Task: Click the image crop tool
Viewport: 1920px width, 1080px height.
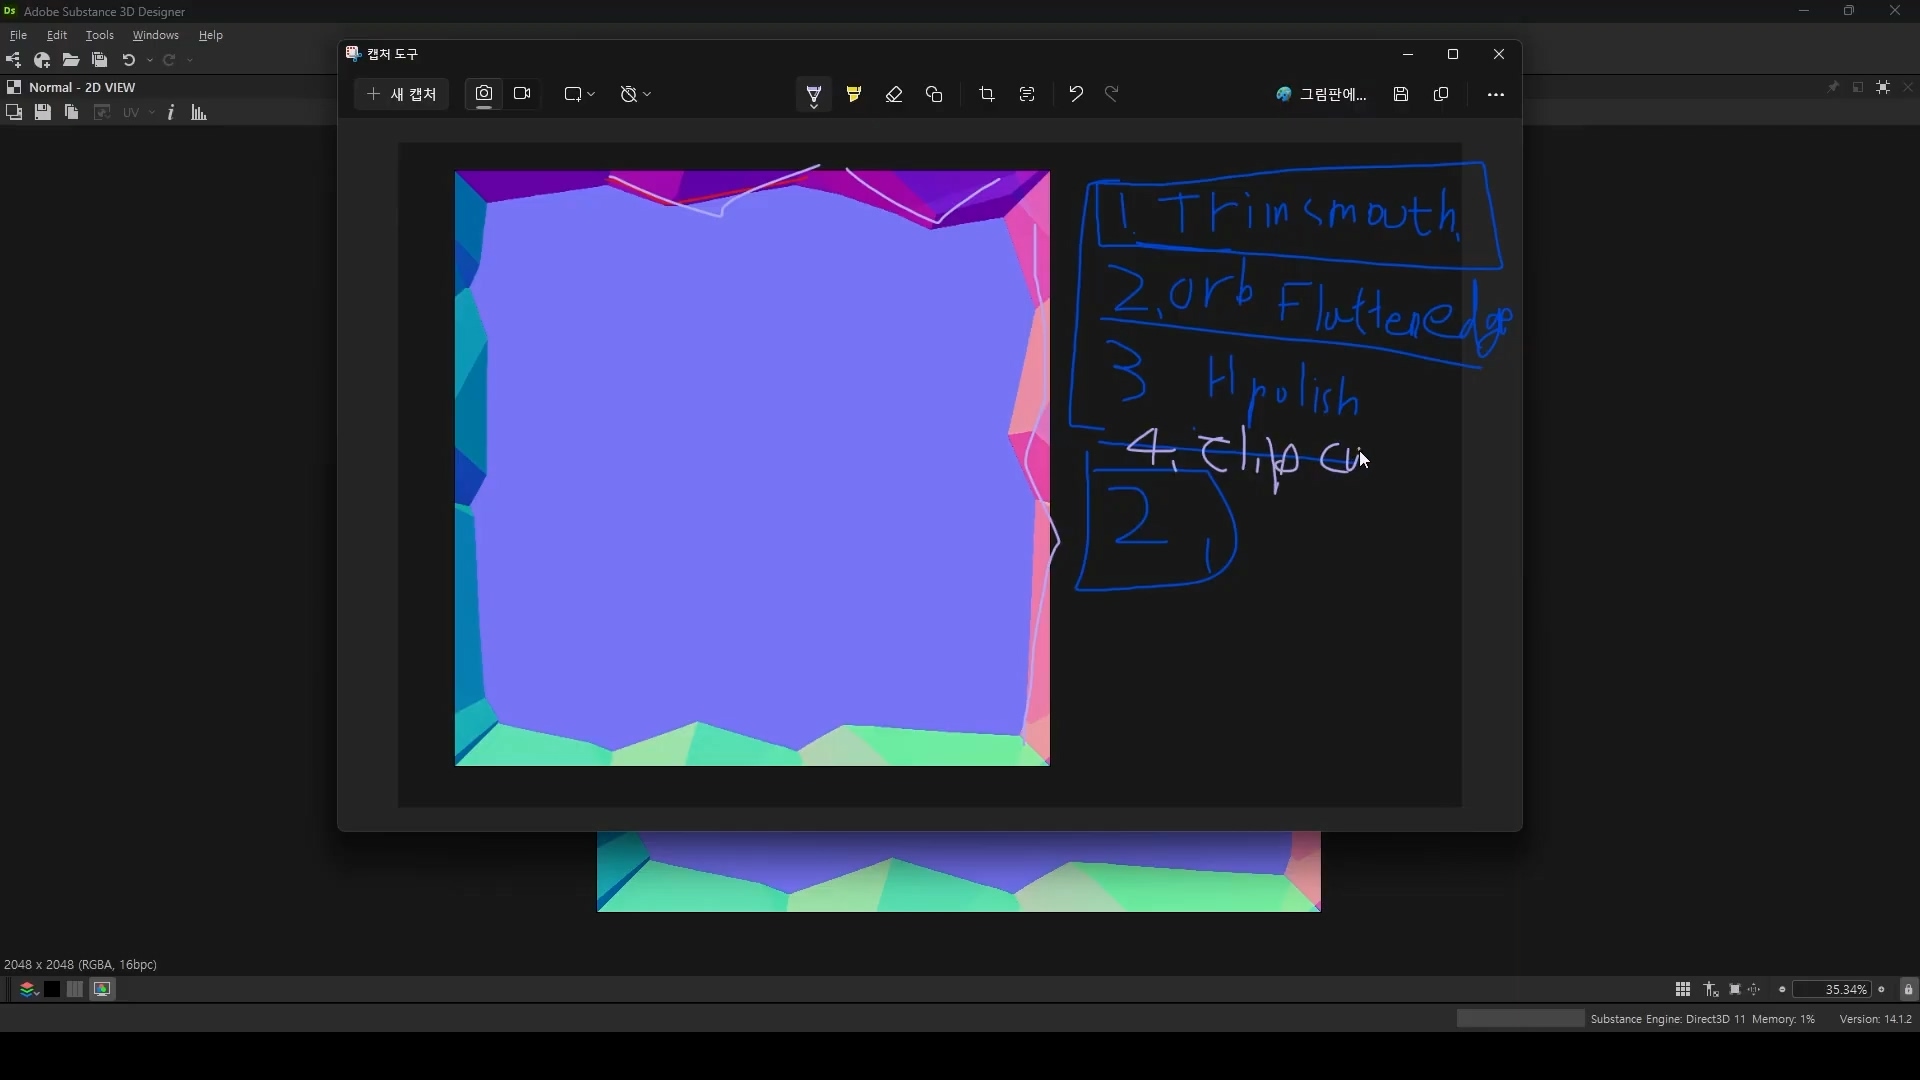Action: 987,94
